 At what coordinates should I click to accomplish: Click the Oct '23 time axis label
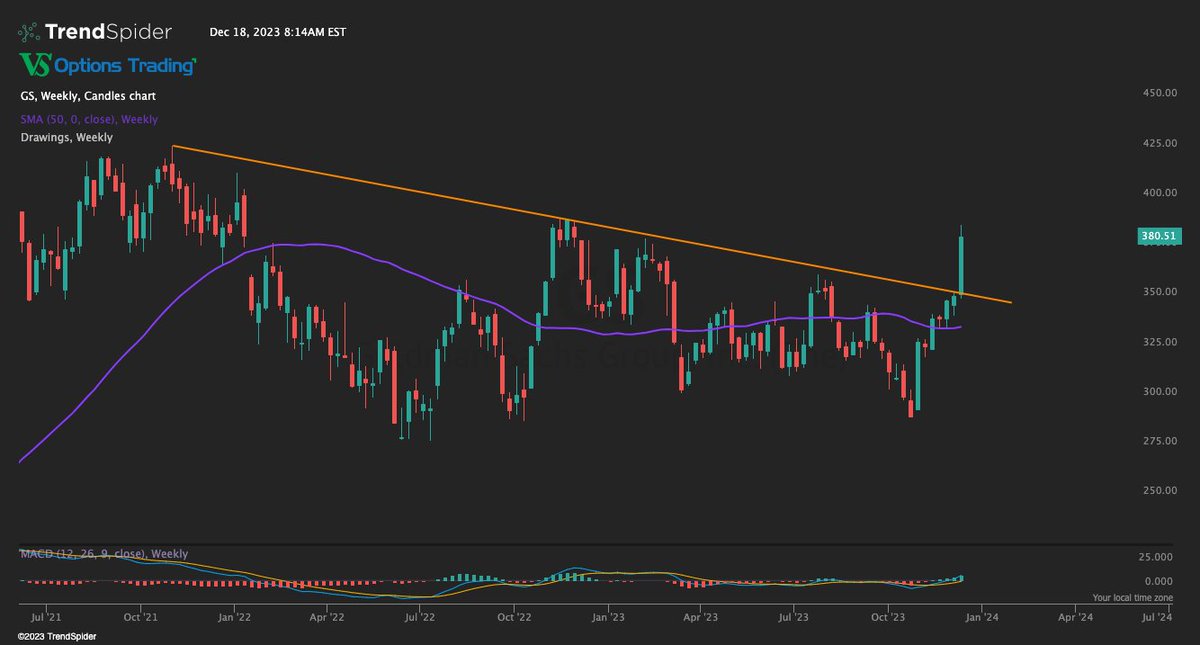[887, 618]
